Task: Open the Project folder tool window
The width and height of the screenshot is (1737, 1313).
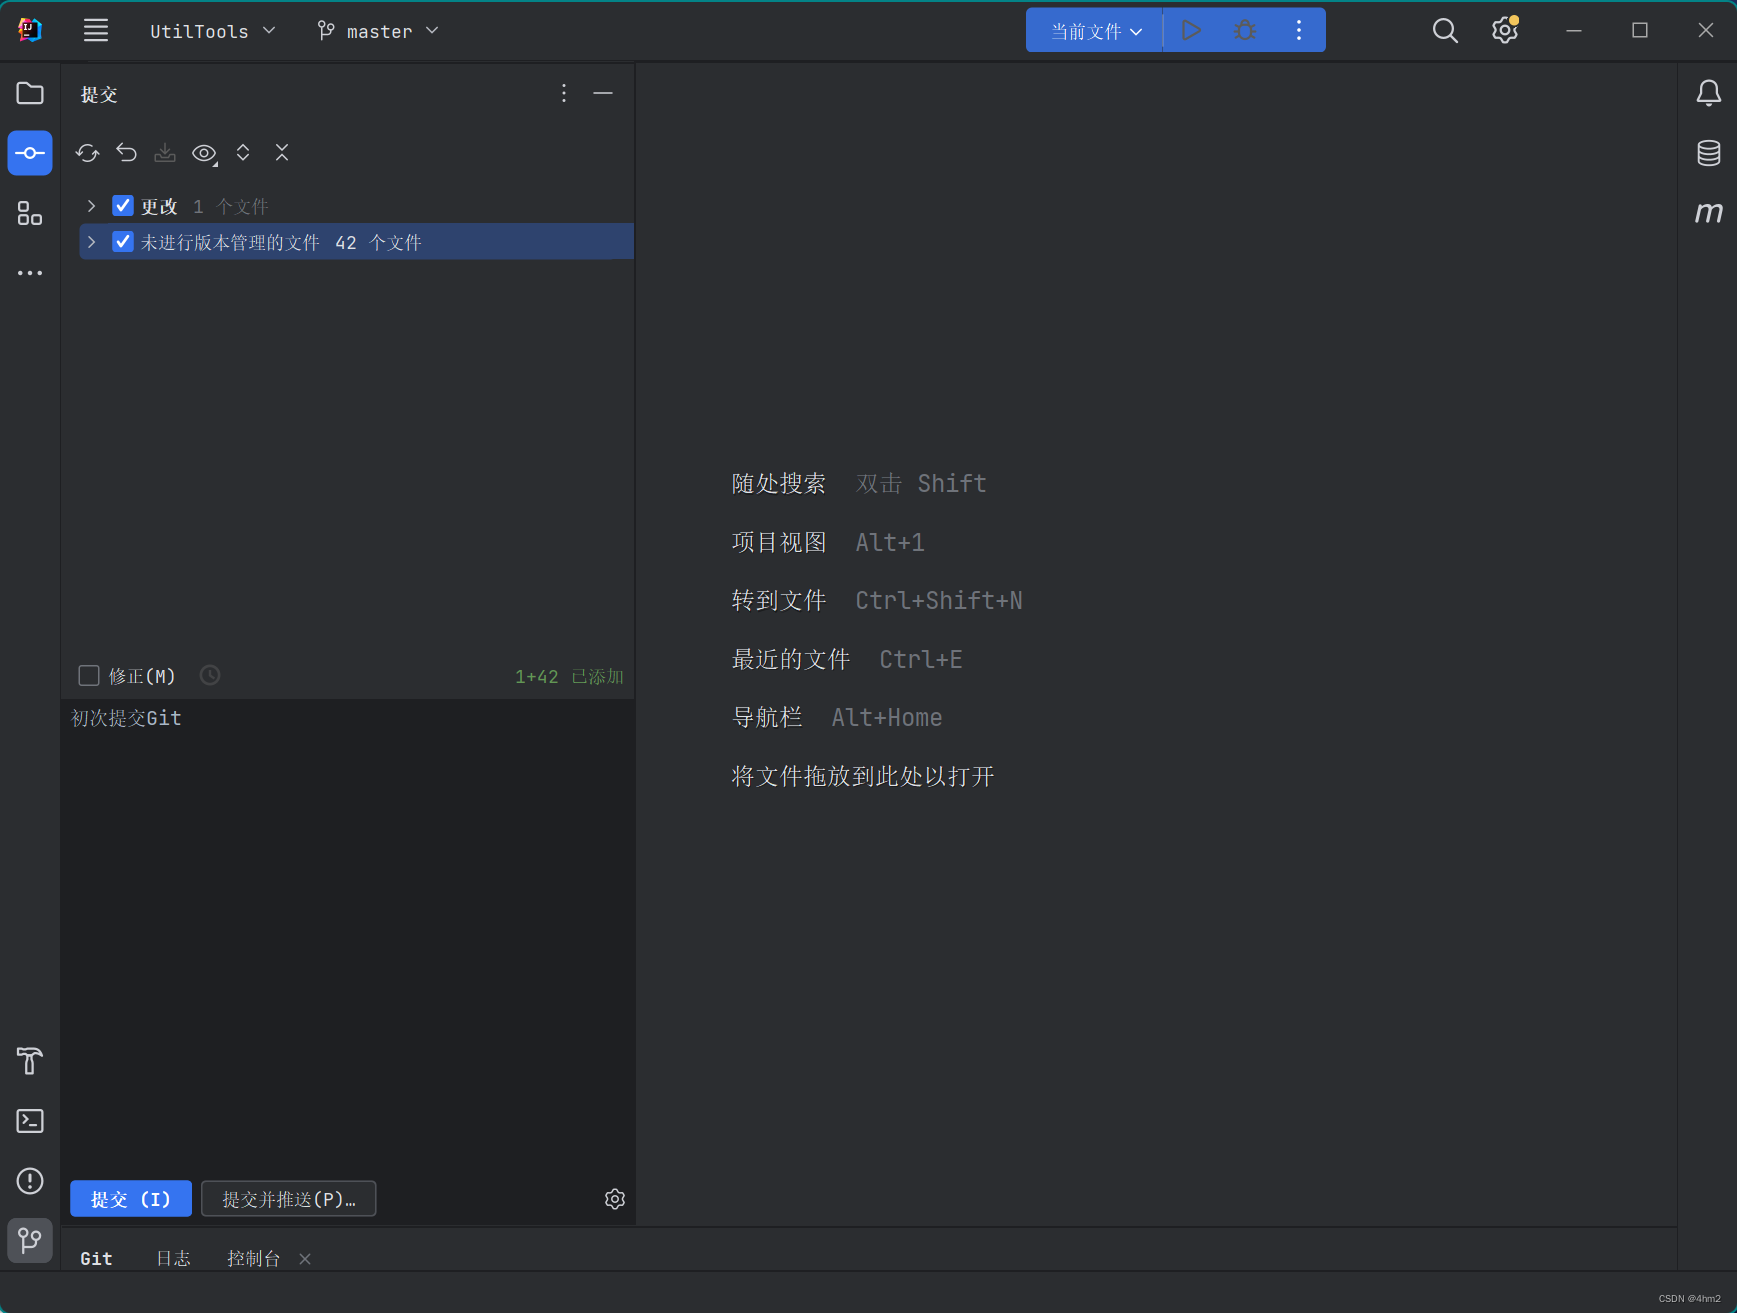Action: pyautogui.click(x=30, y=93)
